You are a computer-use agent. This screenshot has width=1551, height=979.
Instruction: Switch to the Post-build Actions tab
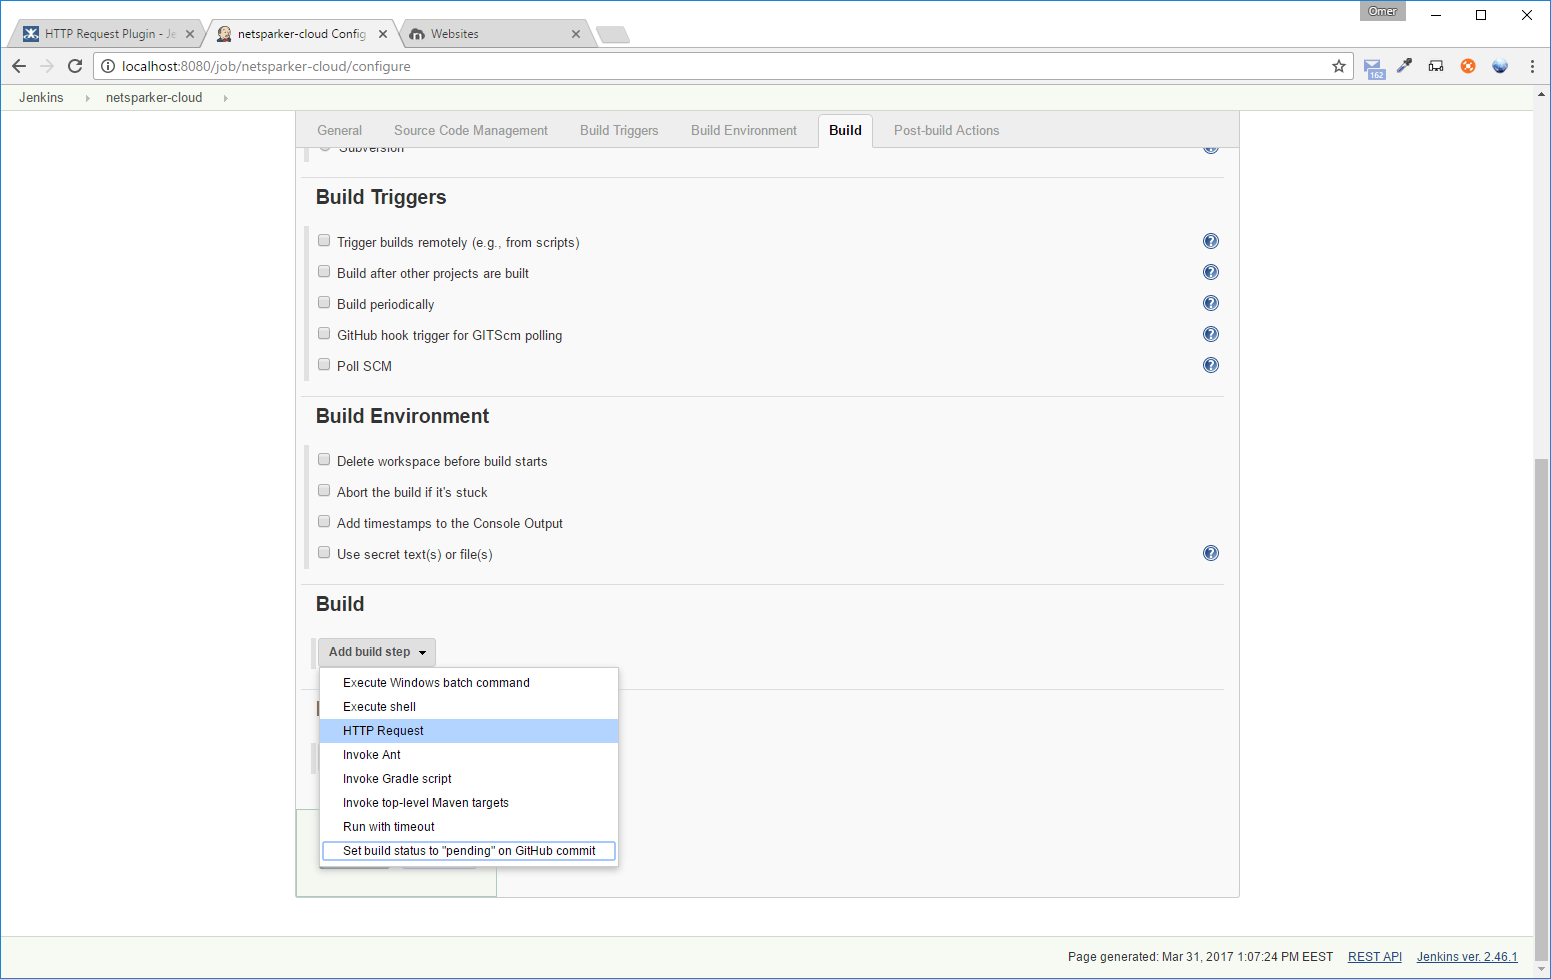point(946,130)
